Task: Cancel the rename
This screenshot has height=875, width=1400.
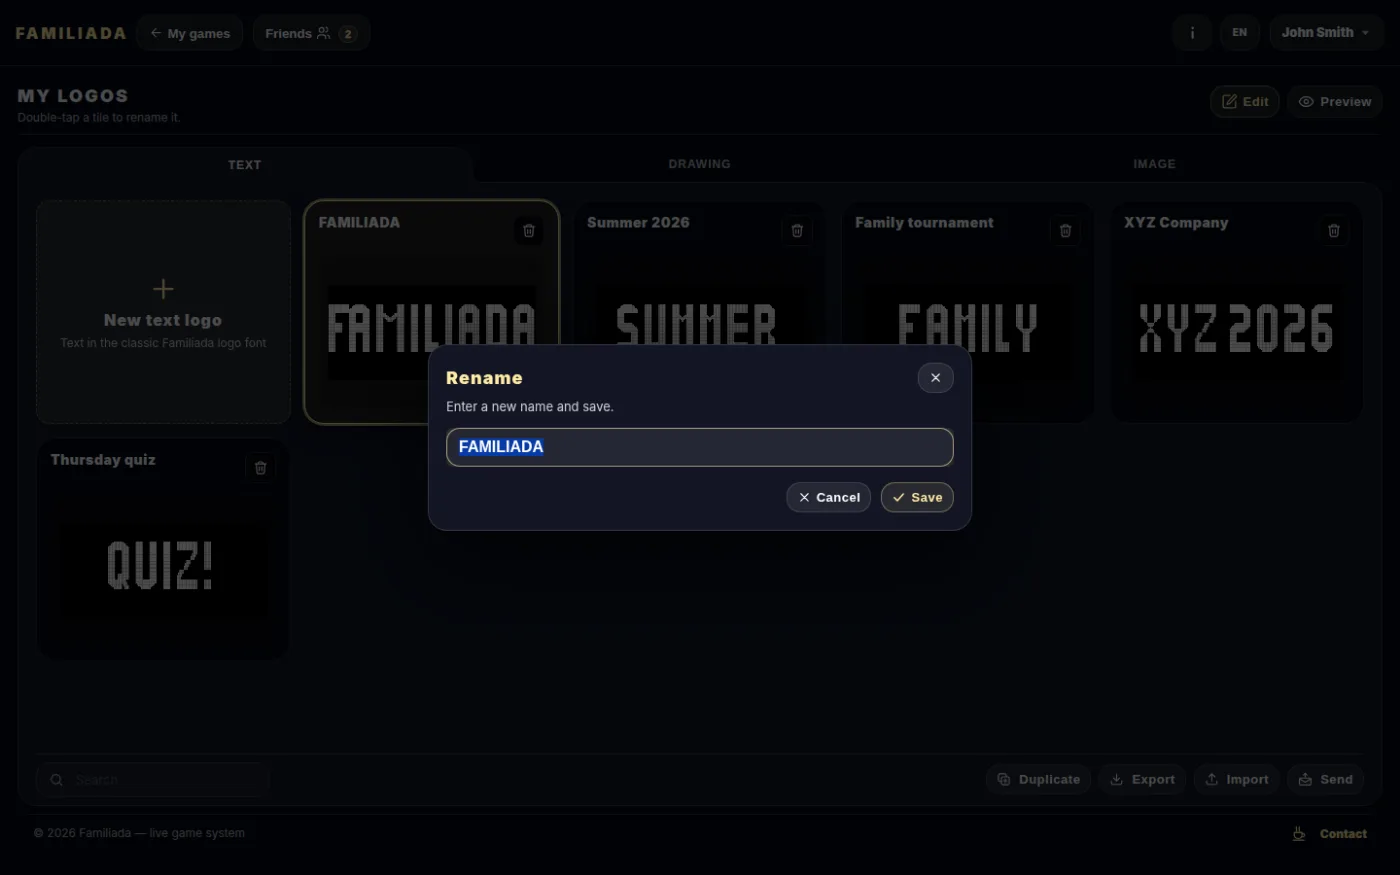Action: coord(828,497)
